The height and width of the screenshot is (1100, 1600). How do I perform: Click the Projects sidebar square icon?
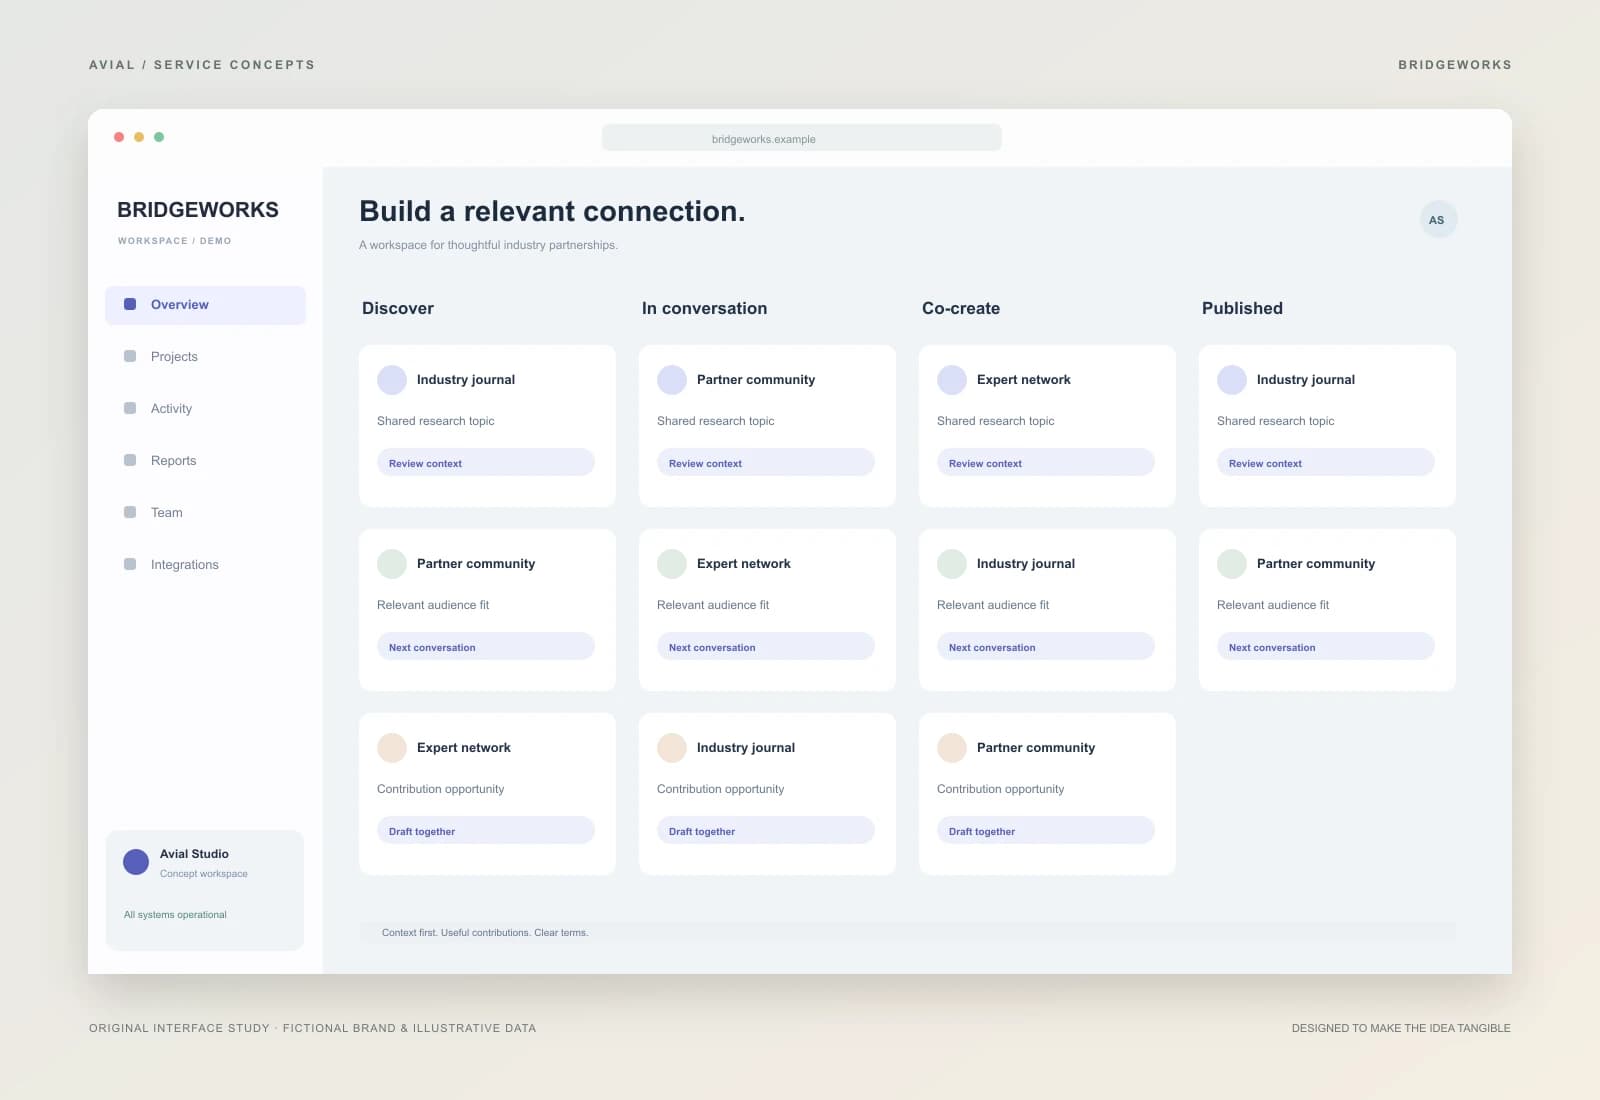click(x=130, y=356)
